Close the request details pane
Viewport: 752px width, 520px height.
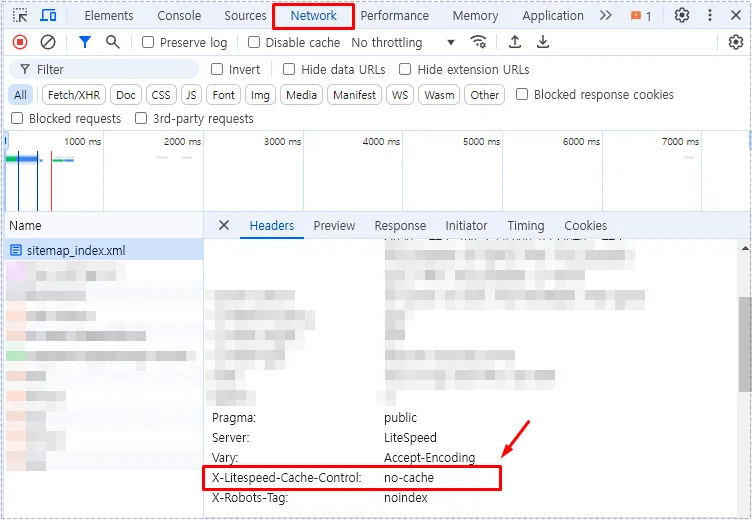[x=224, y=225]
